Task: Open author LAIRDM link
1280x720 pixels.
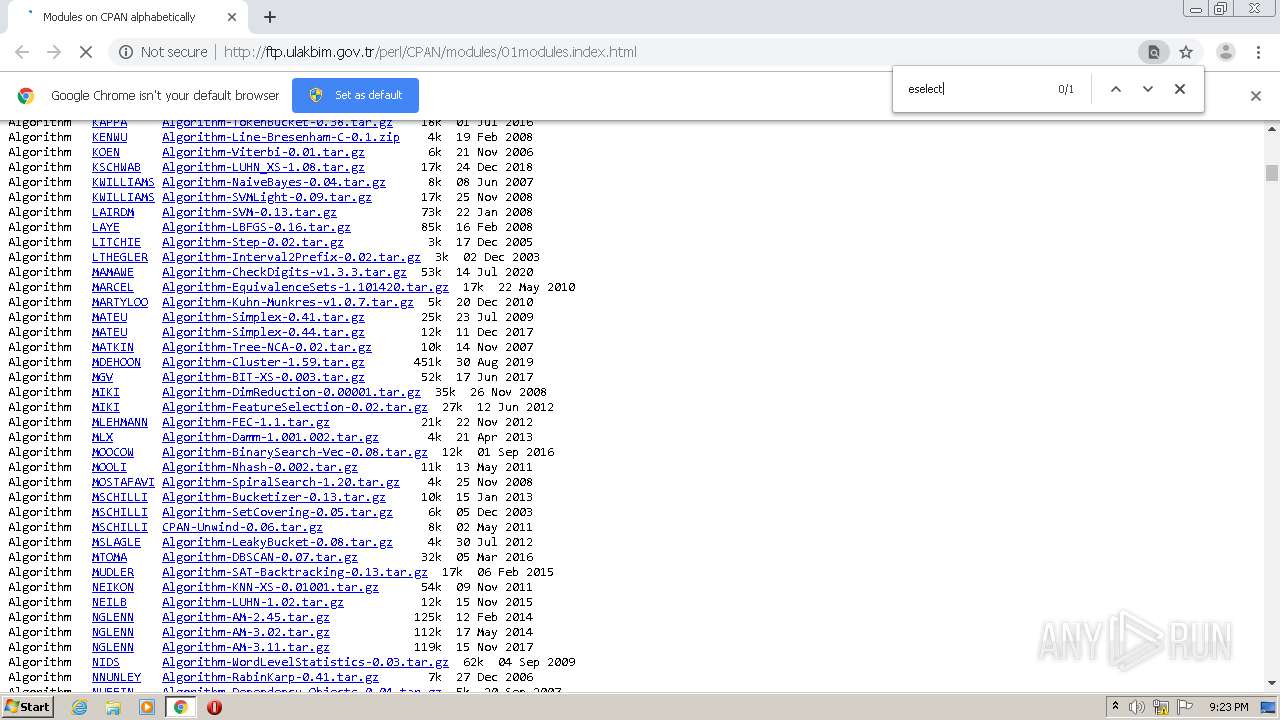Action: click(x=113, y=212)
